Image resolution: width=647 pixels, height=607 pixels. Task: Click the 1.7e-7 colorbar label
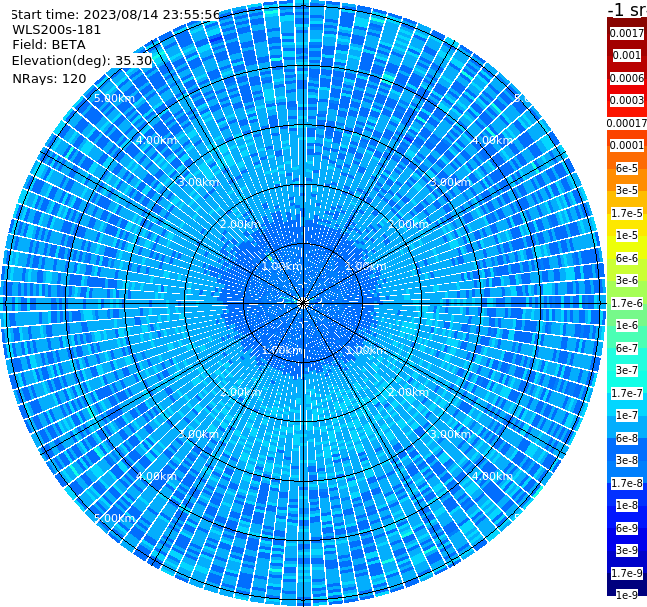pos(627,393)
